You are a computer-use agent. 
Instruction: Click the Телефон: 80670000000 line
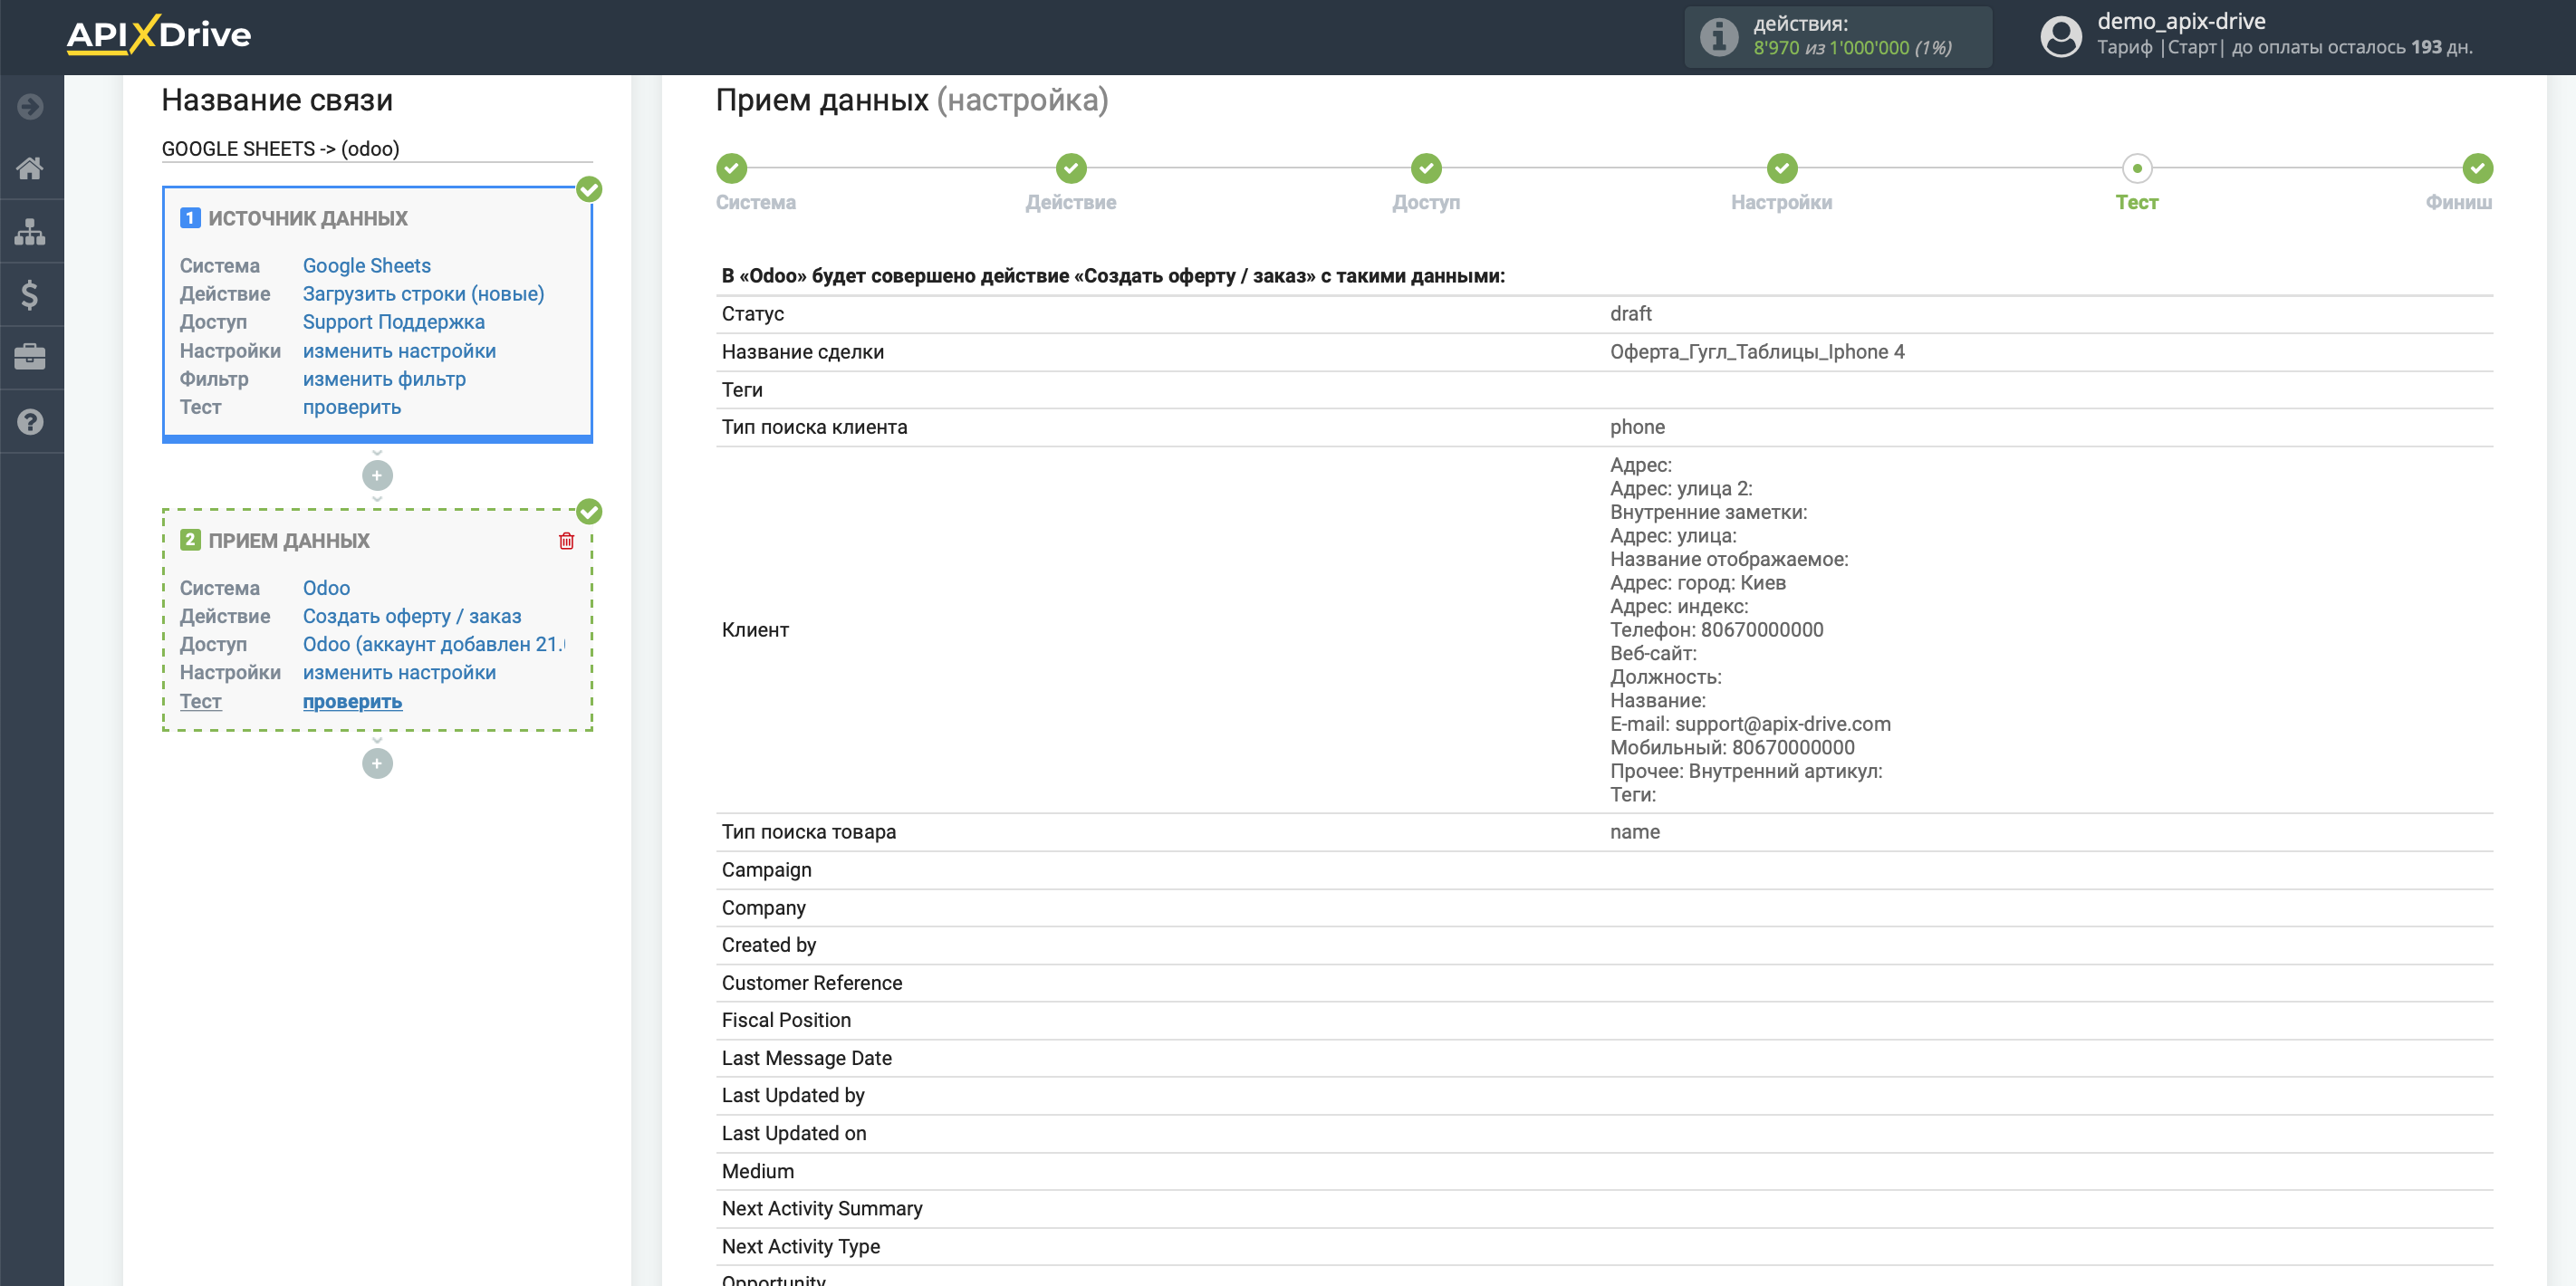coord(1717,630)
